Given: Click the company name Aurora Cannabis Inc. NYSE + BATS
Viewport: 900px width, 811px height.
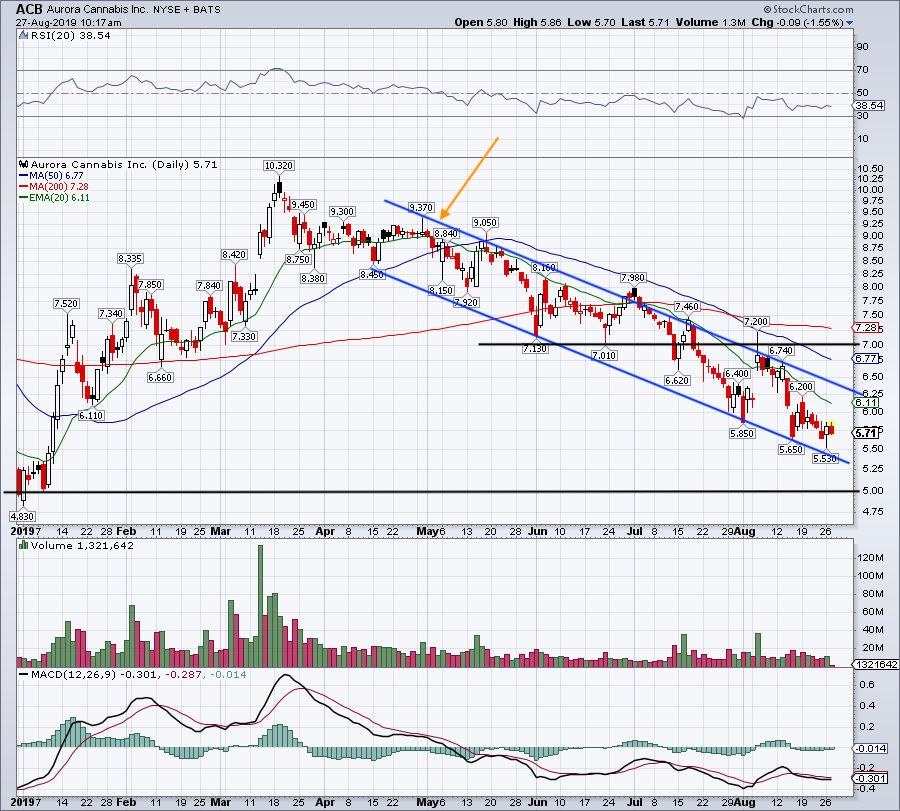Looking at the screenshot, I should tap(133, 10).
